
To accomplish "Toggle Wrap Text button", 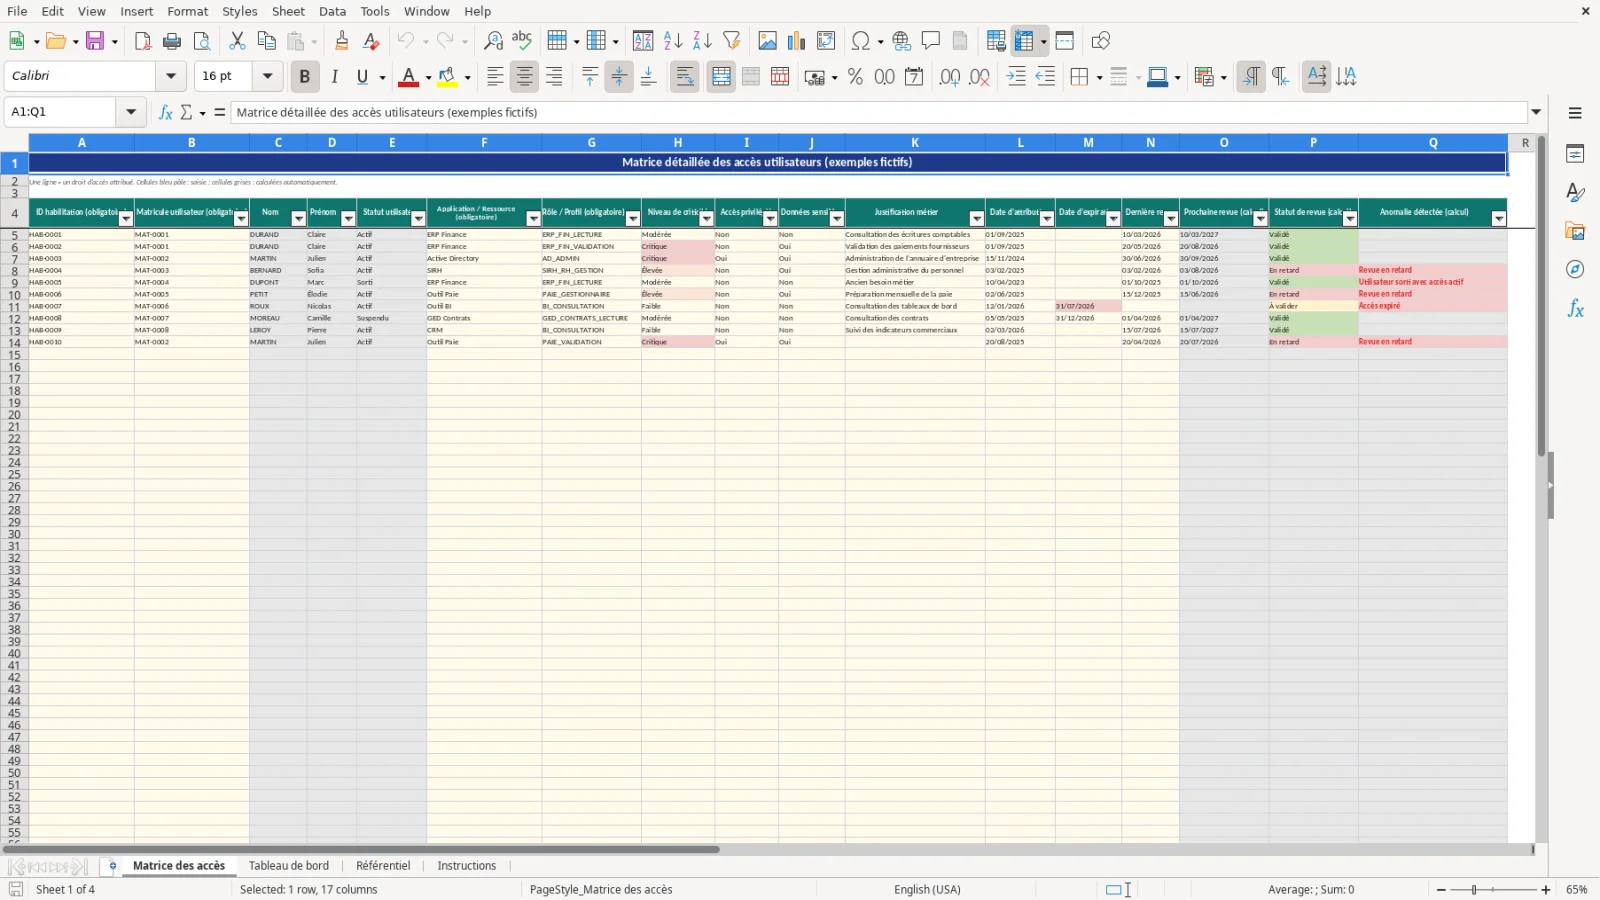I will pos(685,76).
